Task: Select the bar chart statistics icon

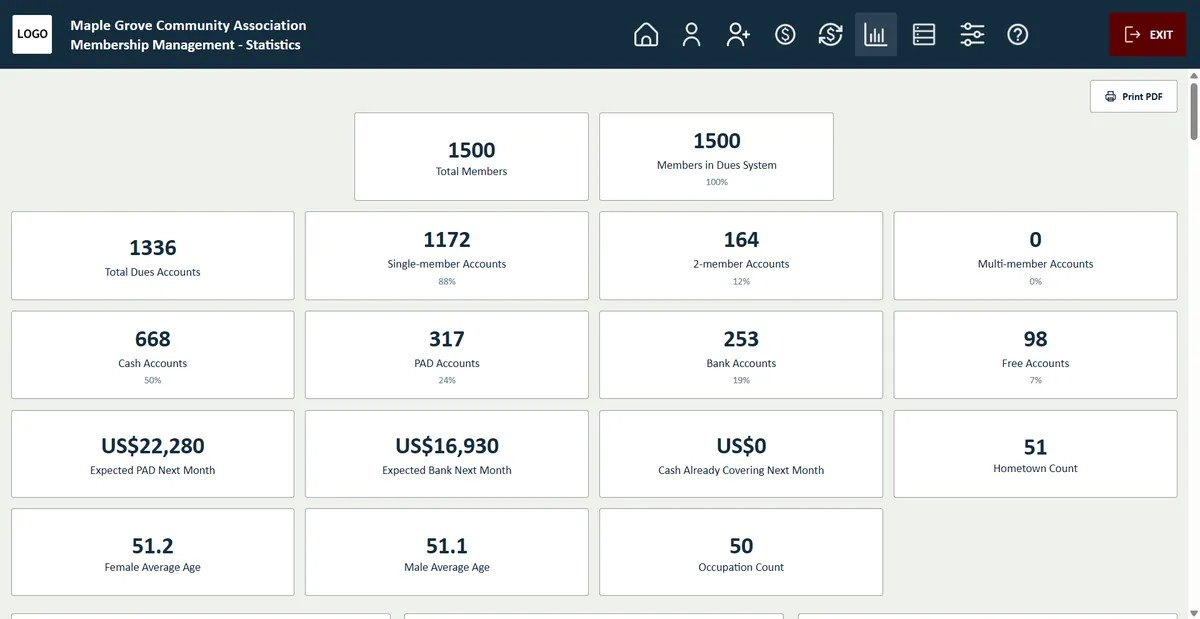Action: (x=876, y=35)
